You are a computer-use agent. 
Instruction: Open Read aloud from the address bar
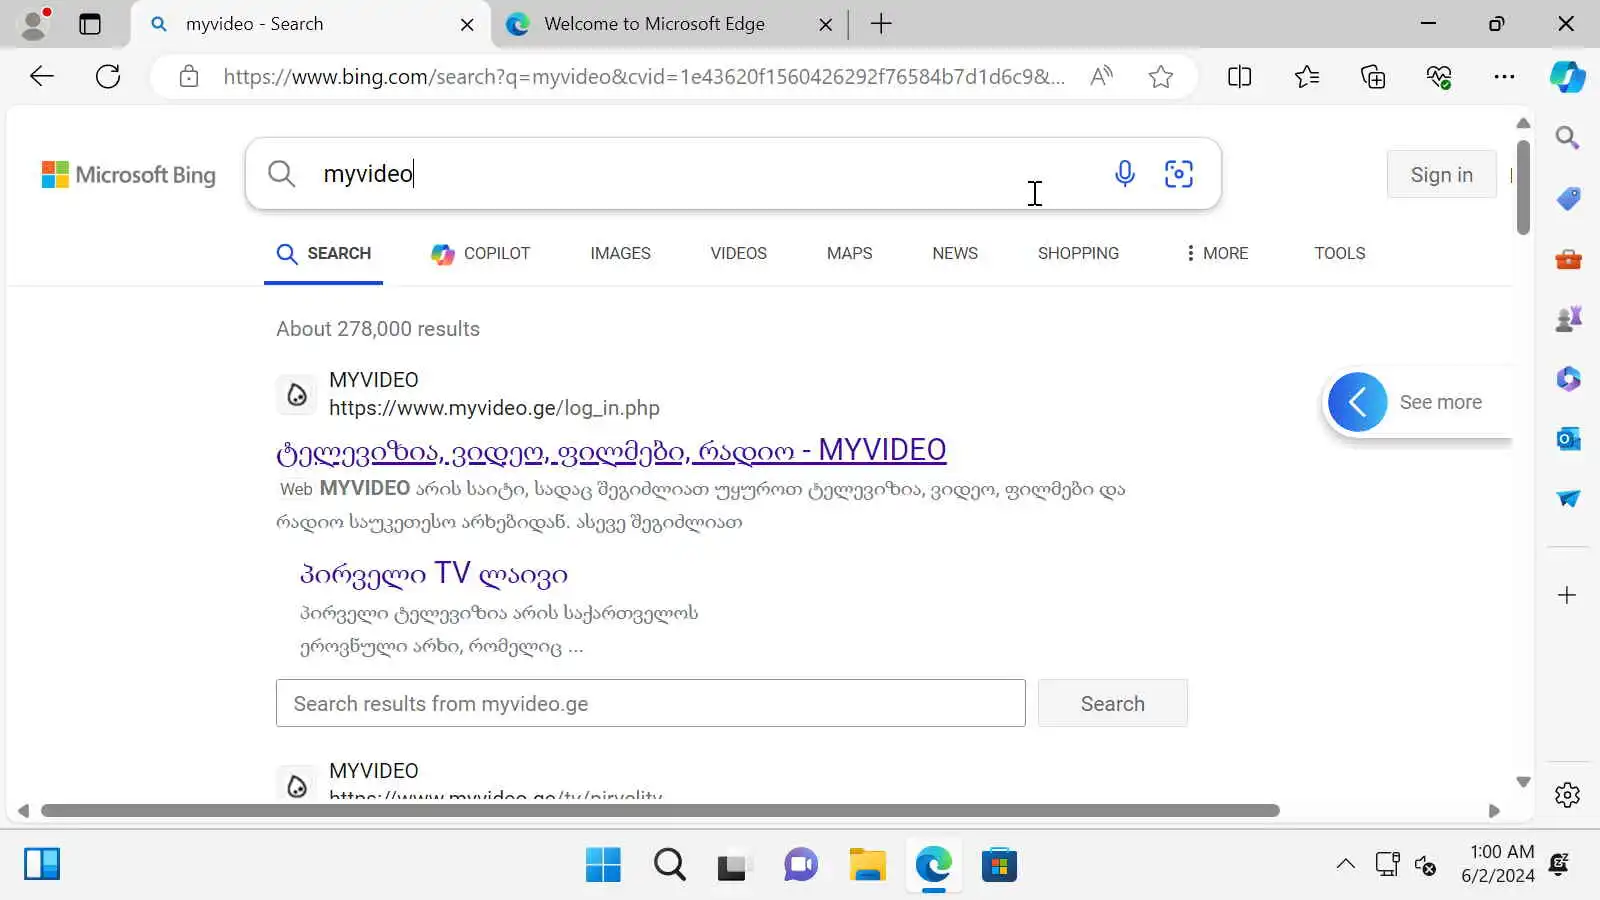pos(1101,77)
